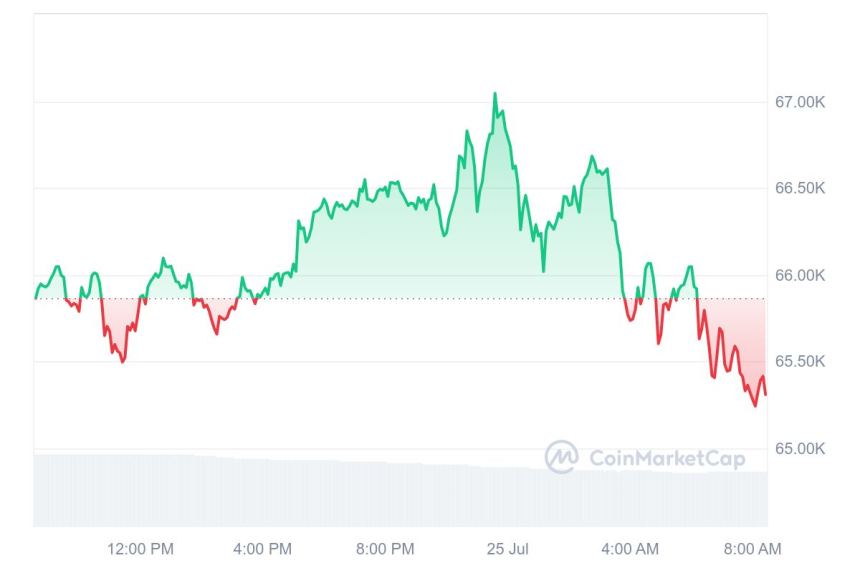Click the gray volume bars area
The height and width of the screenshot is (573, 860).
400,495
